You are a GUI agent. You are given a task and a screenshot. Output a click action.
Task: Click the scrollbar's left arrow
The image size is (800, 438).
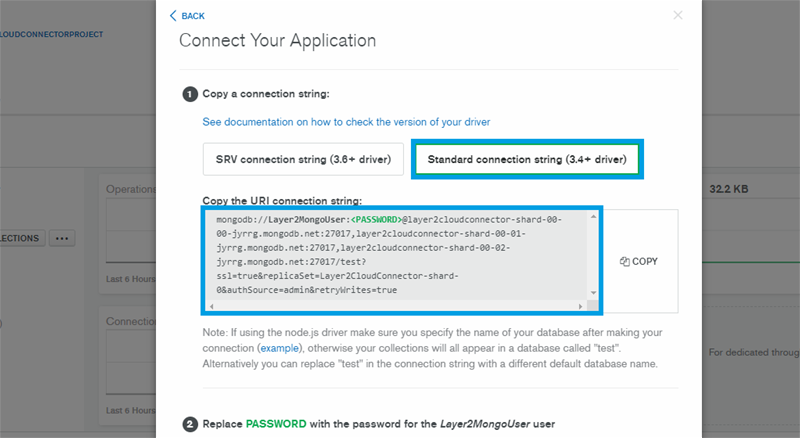click(212, 305)
